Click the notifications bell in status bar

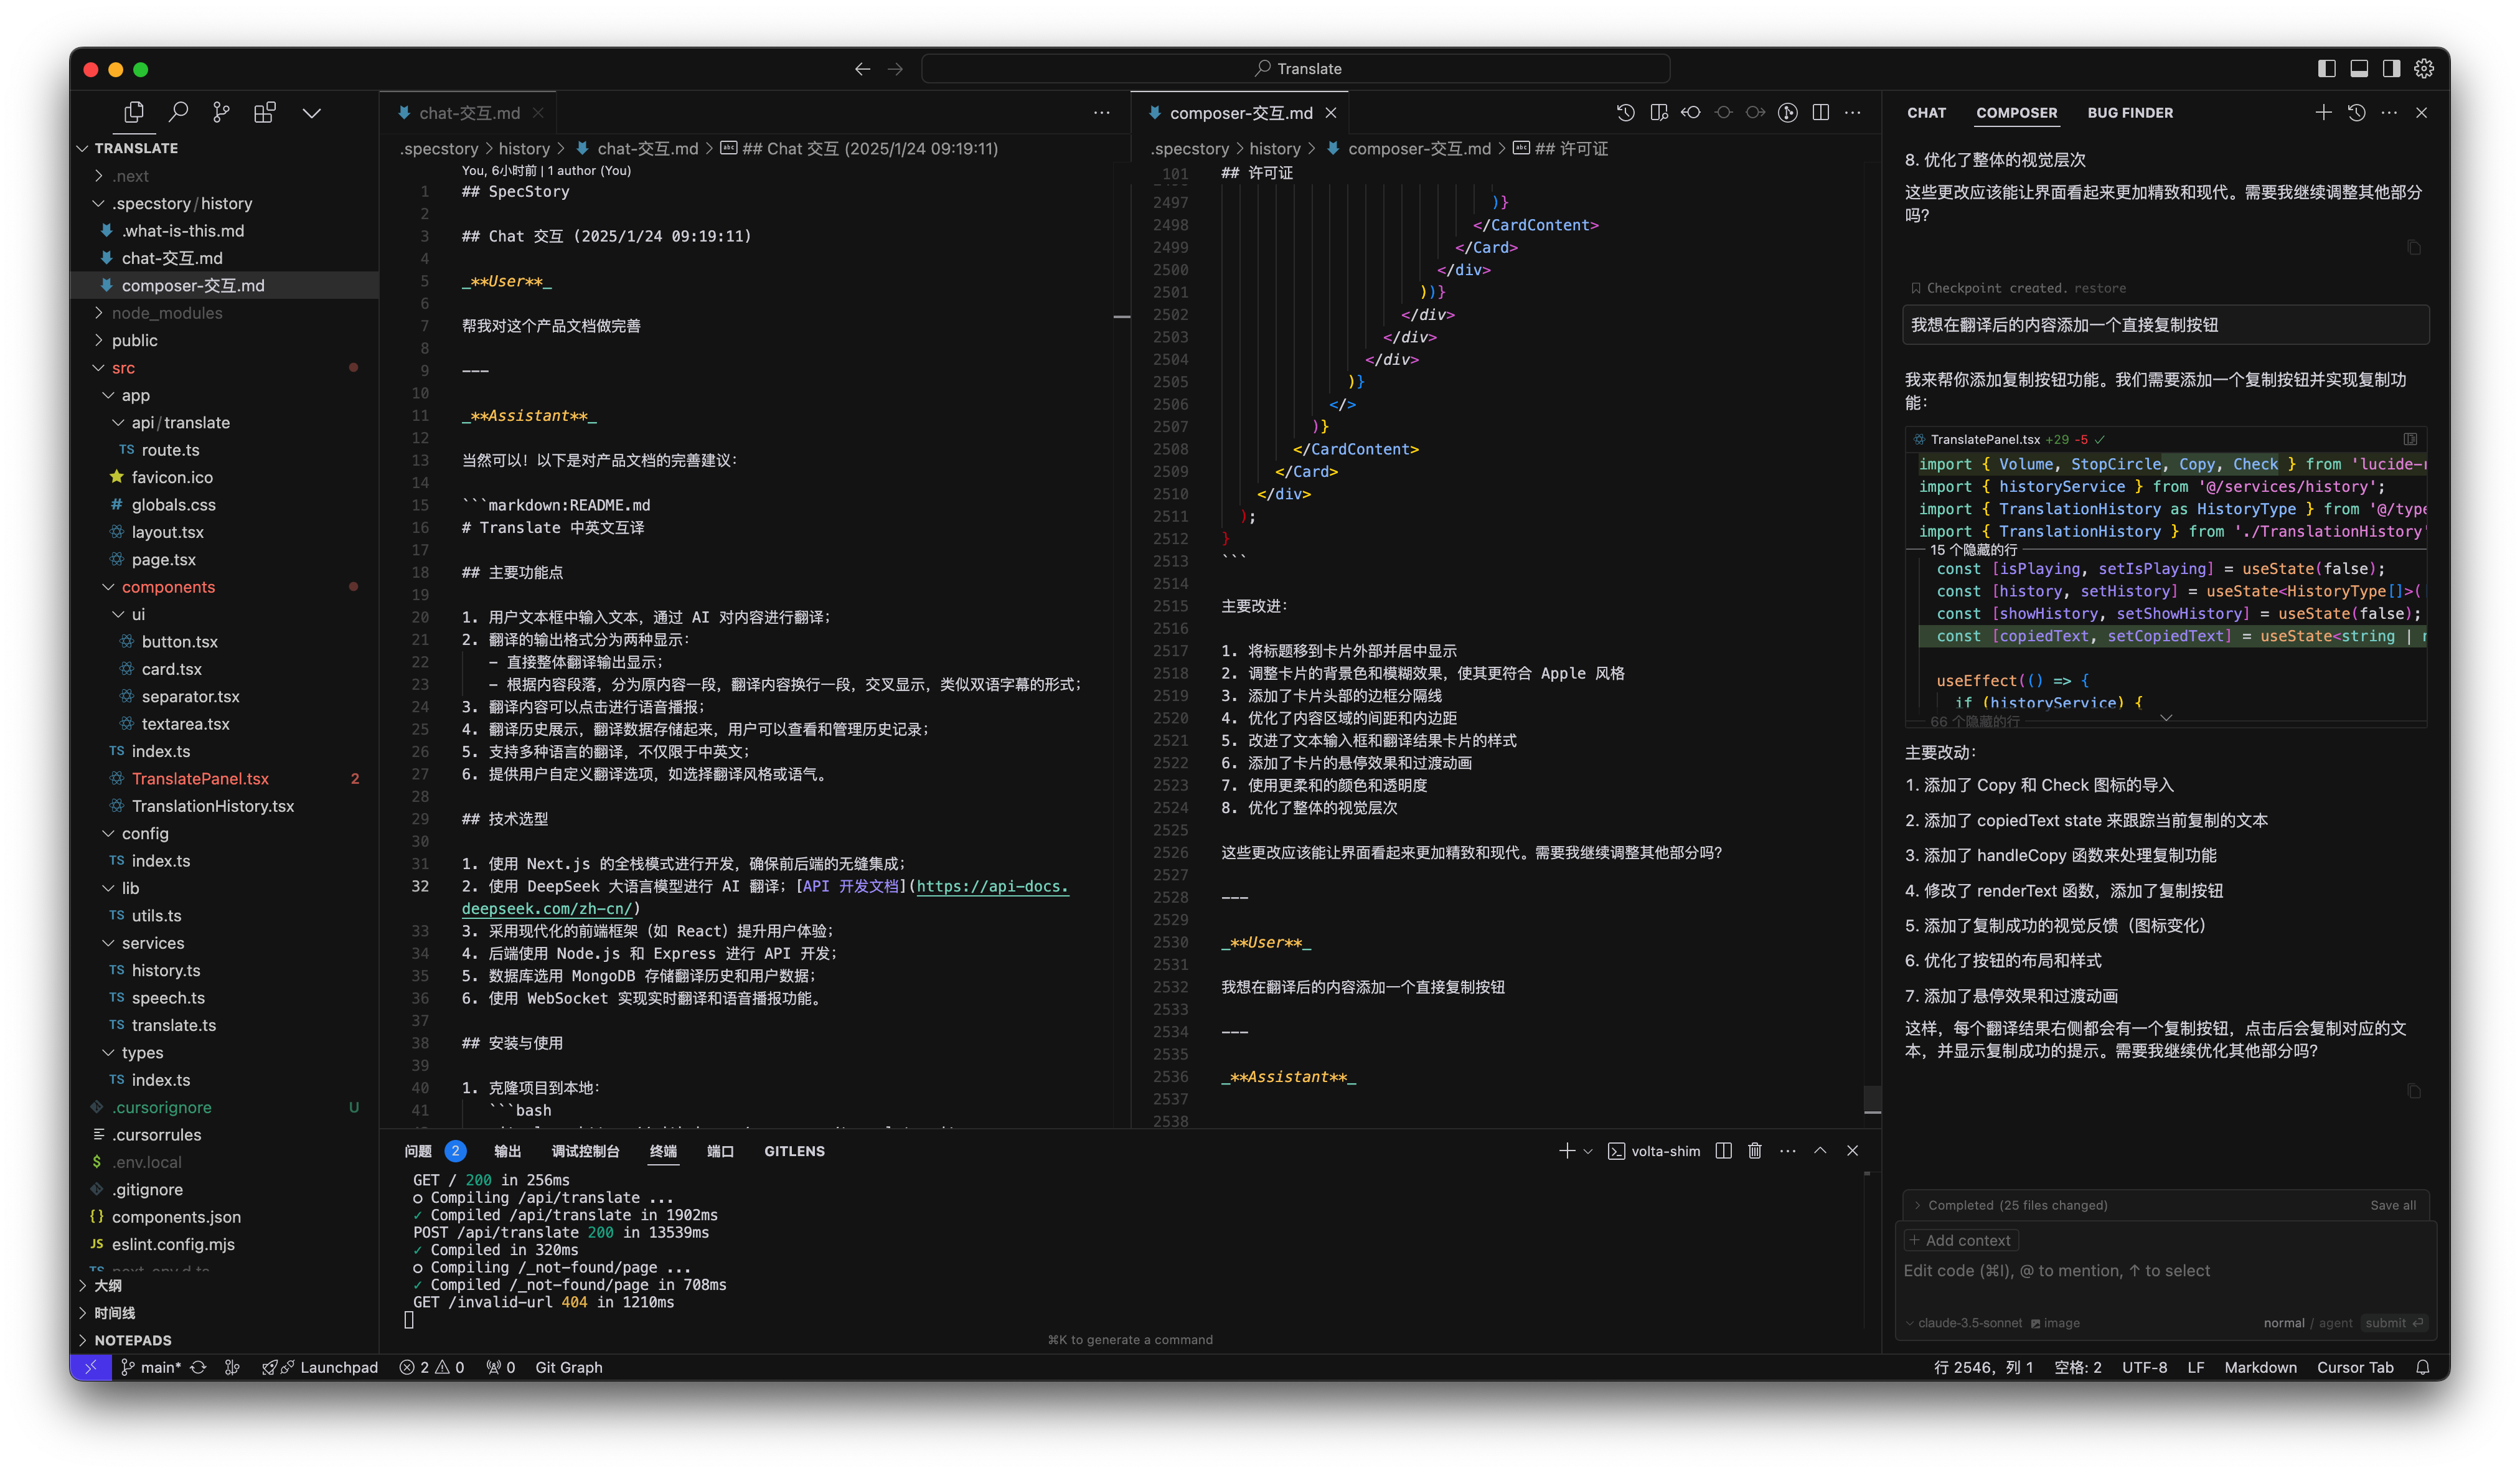point(2422,1368)
